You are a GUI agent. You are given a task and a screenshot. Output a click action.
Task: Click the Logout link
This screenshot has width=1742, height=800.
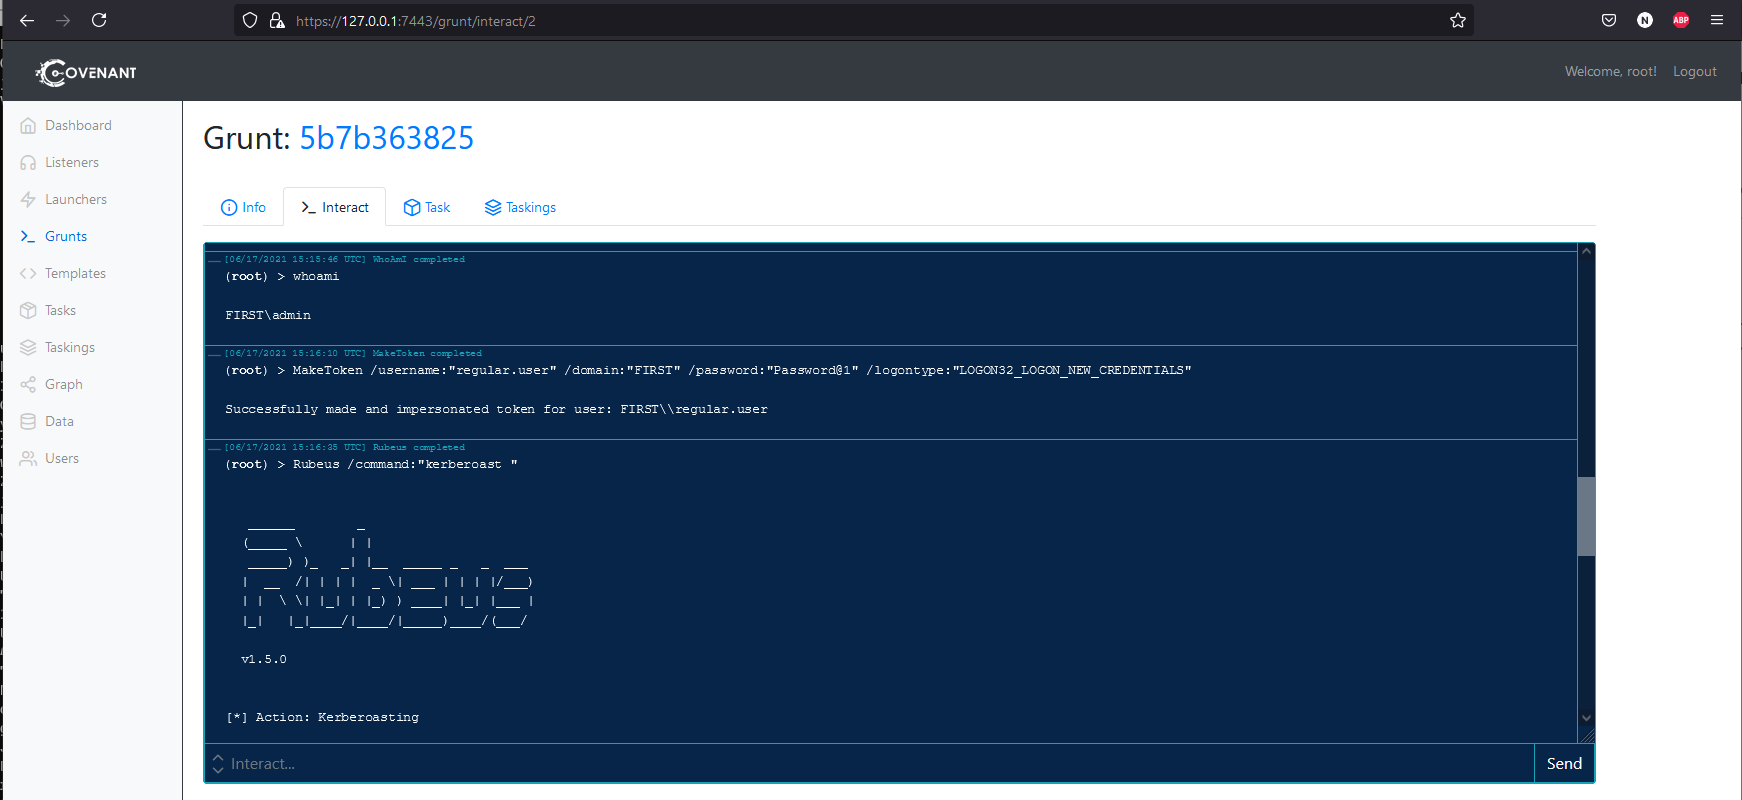click(x=1695, y=72)
